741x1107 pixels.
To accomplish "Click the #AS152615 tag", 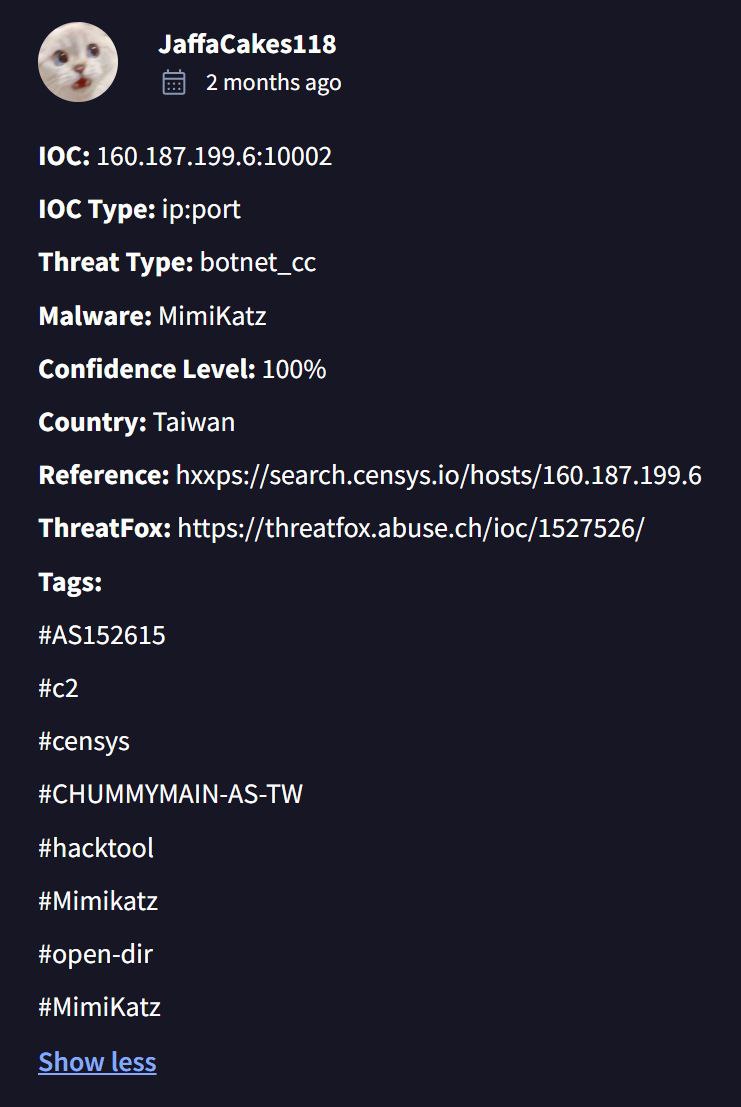I will pos(102,635).
